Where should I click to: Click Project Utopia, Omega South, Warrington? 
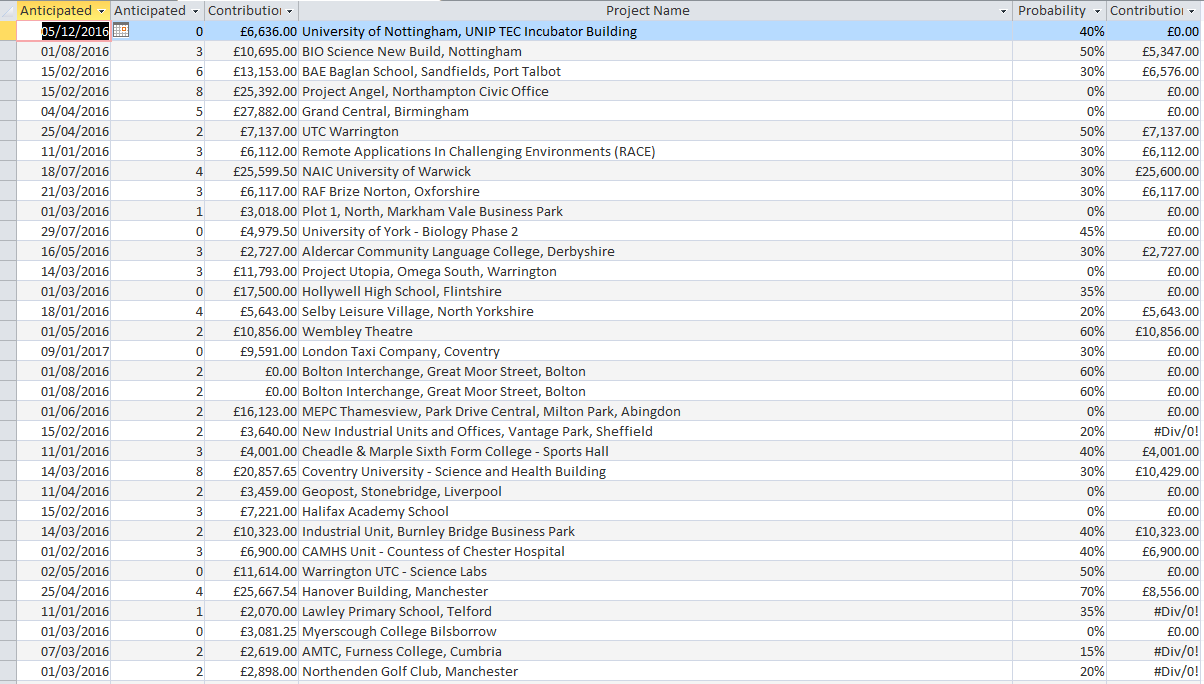pos(429,271)
